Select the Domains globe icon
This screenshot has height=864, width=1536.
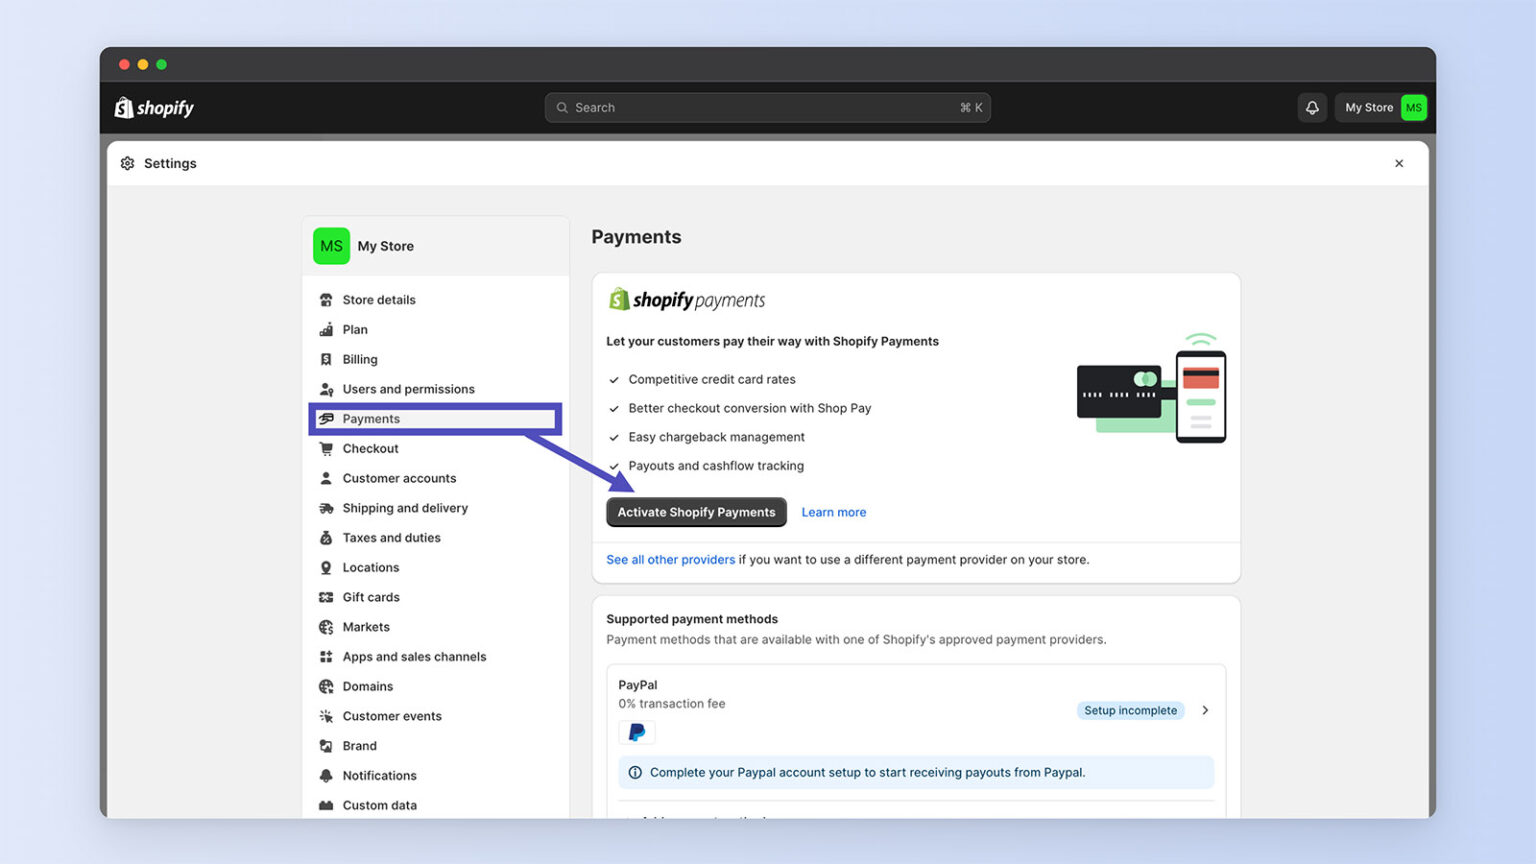326,686
